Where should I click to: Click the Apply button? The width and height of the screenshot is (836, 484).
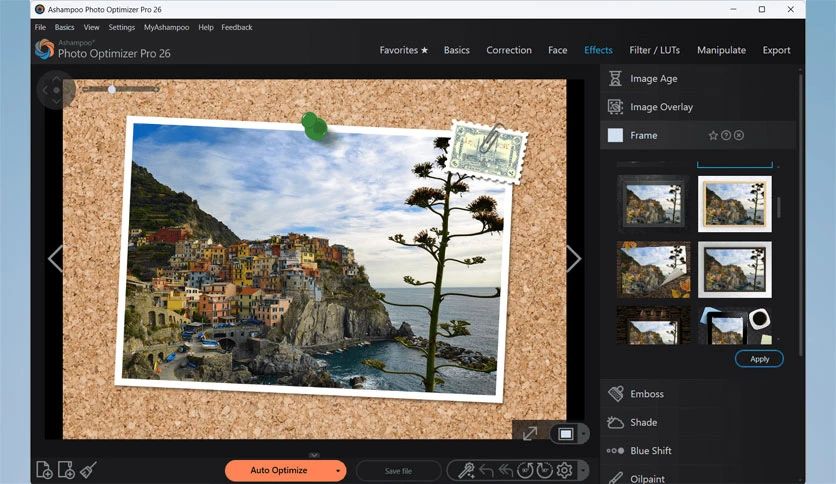point(759,359)
